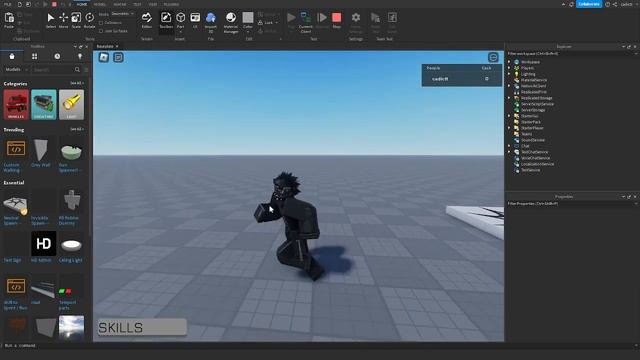Toggle the Join Surfaces checkbox

[101, 31]
